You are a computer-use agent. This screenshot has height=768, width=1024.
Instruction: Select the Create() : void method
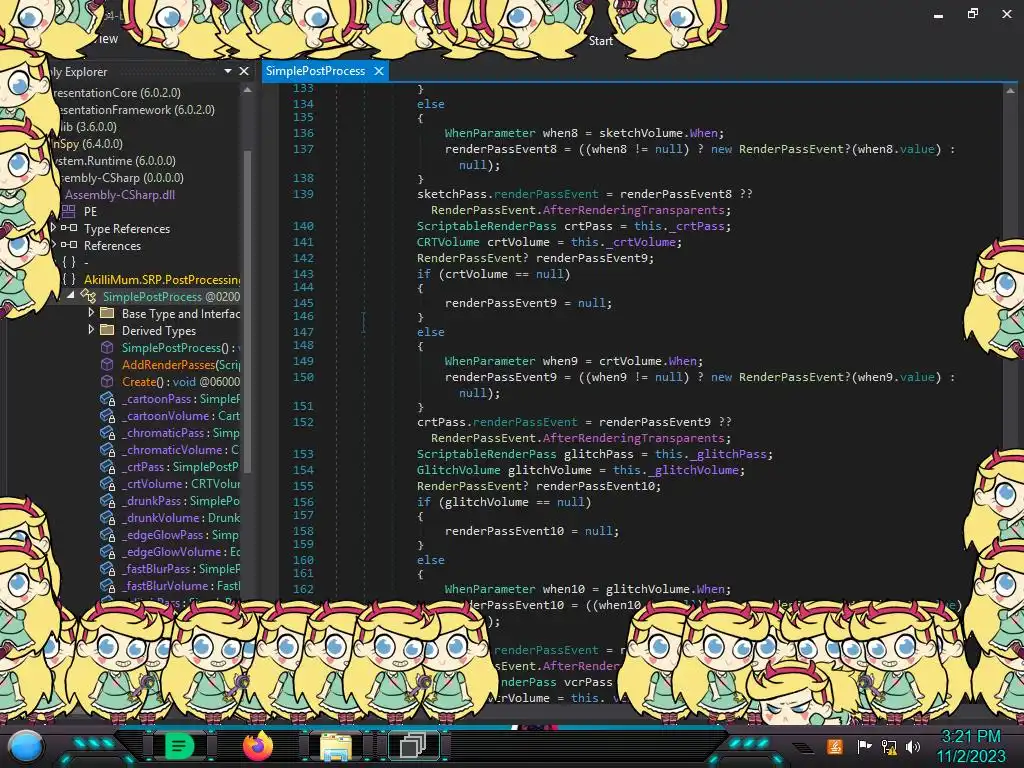click(181, 382)
